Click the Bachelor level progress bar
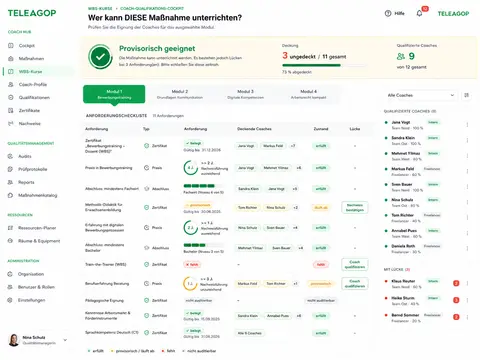The width and height of the screenshot is (480, 360). click(203, 245)
